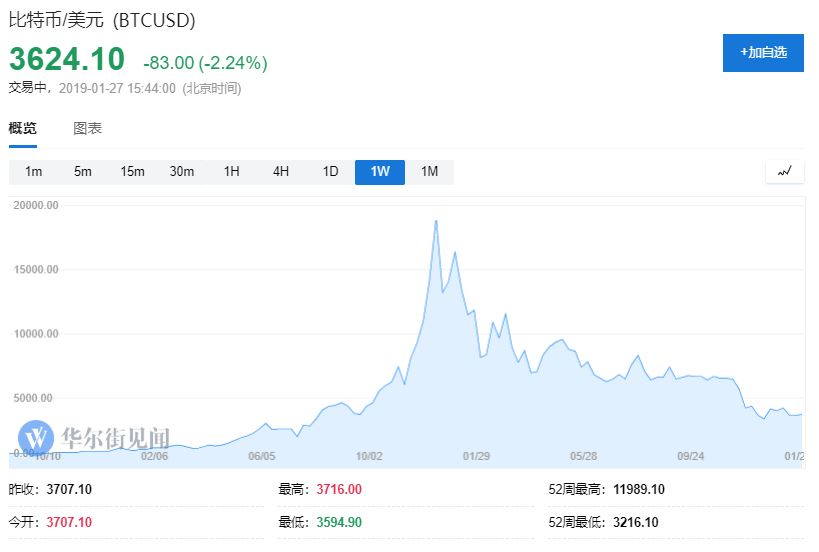The image size is (819, 552).
Task: Select the 1m timeframe
Action: click(x=33, y=171)
